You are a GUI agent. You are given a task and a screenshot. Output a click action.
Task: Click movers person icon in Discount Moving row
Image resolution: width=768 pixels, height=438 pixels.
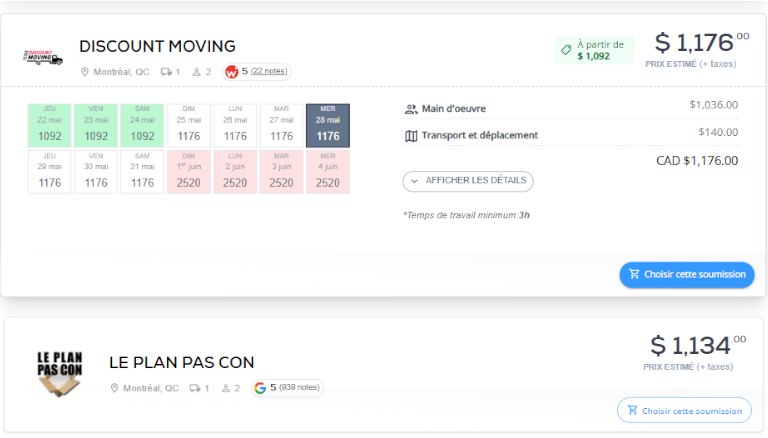(x=196, y=72)
